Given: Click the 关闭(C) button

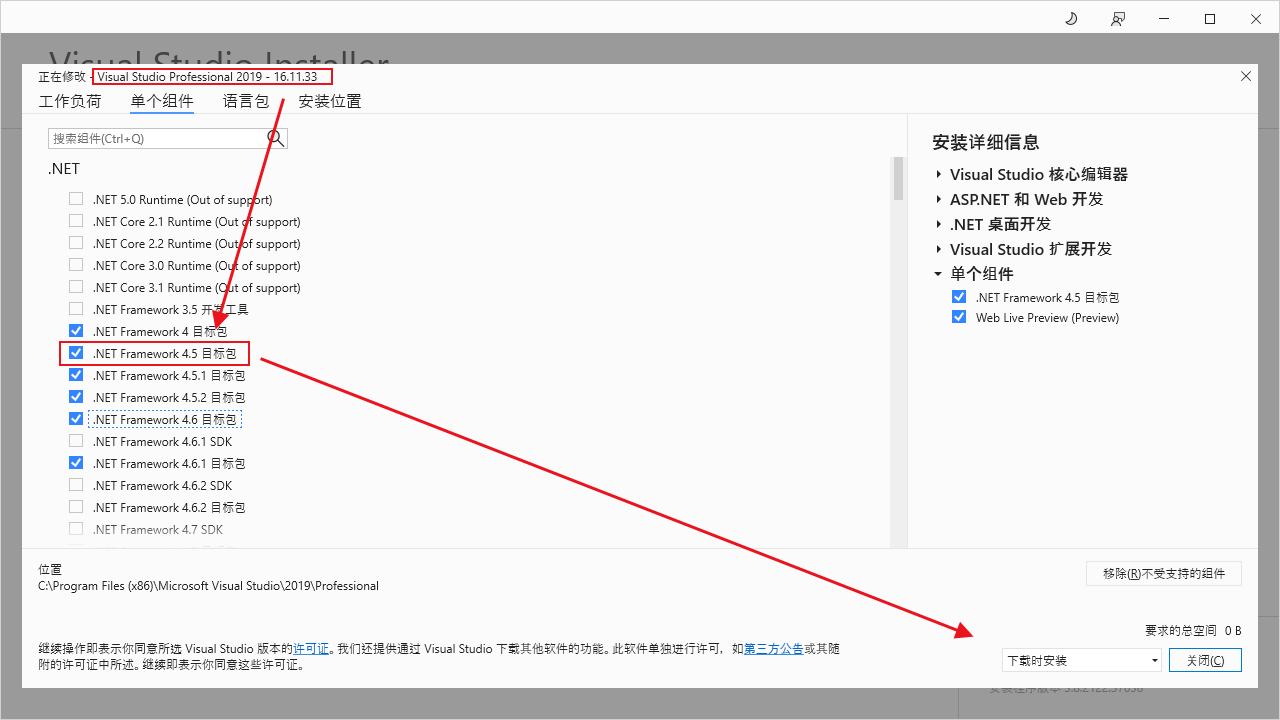Looking at the screenshot, I should (x=1205, y=660).
